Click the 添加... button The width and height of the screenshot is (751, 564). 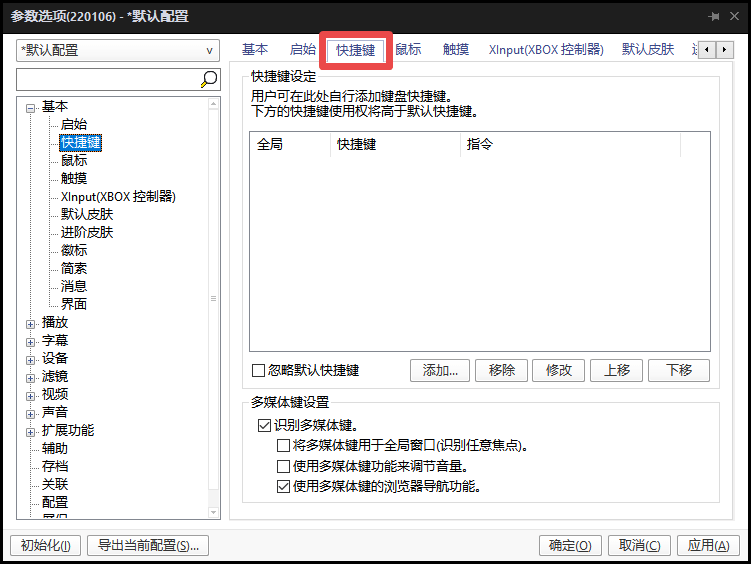(x=440, y=371)
